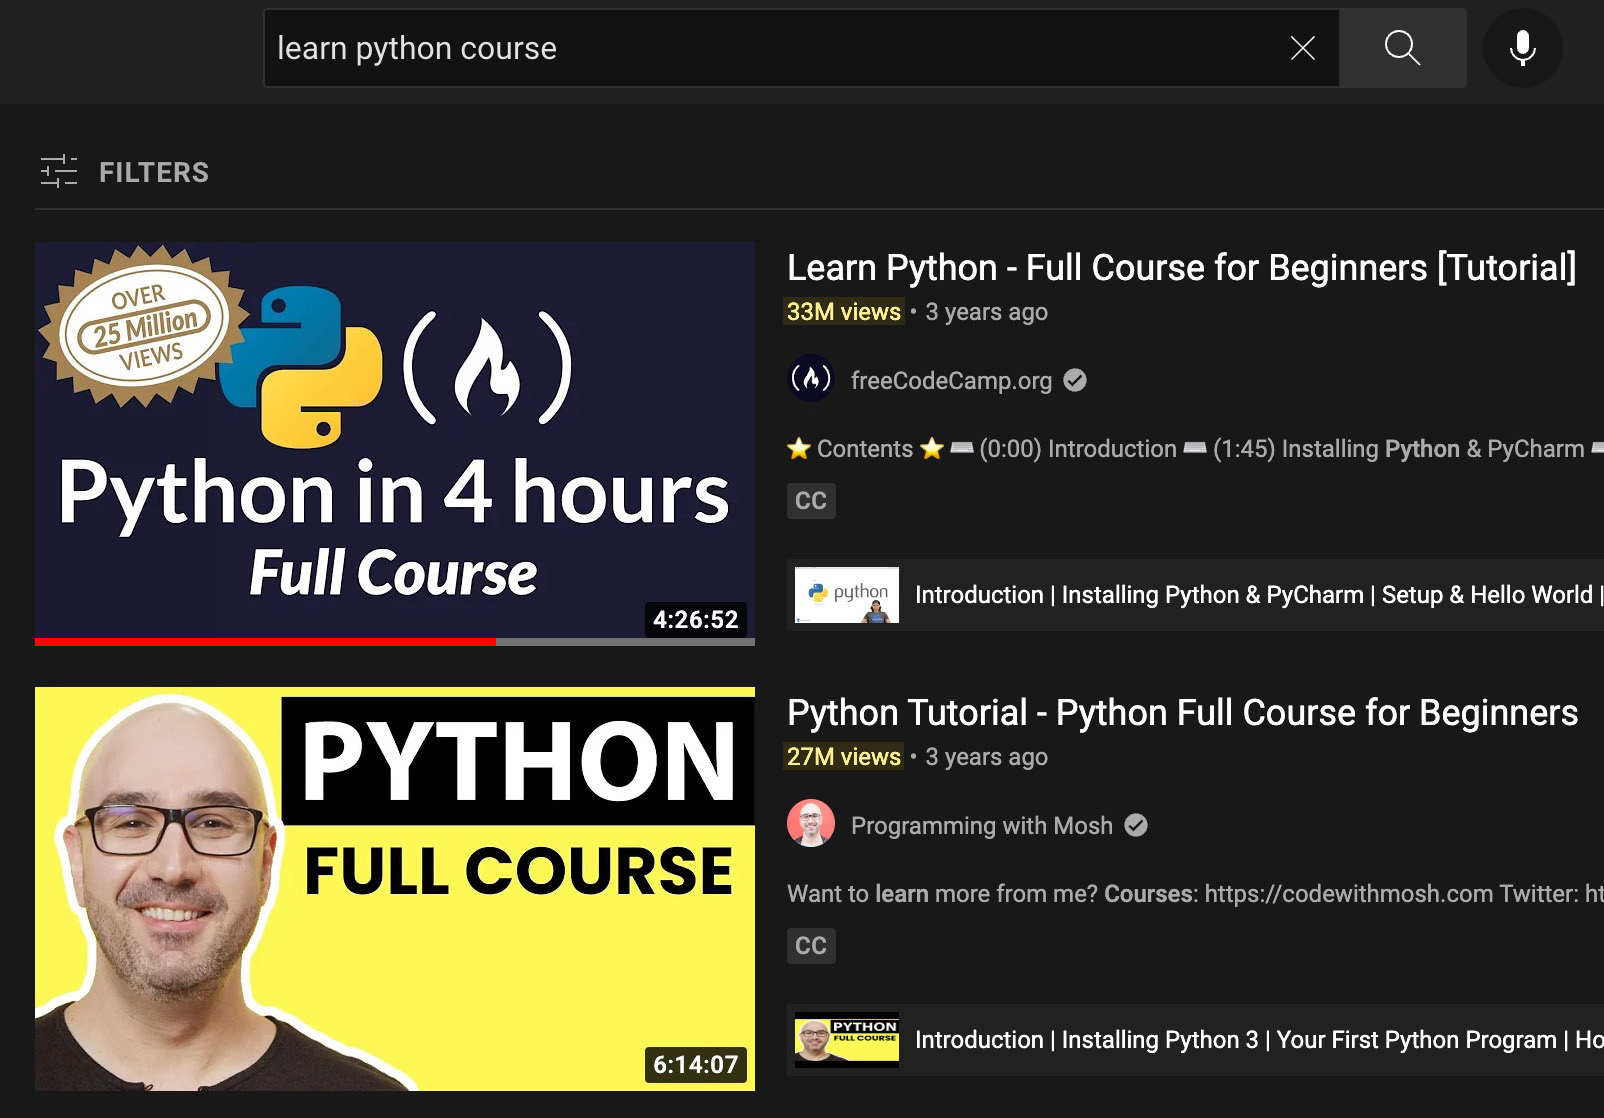Image resolution: width=1604 pixels, height=1118 pixels.
Task: Open the Python in 4 hours thumbnail
Action: point(395,440)
